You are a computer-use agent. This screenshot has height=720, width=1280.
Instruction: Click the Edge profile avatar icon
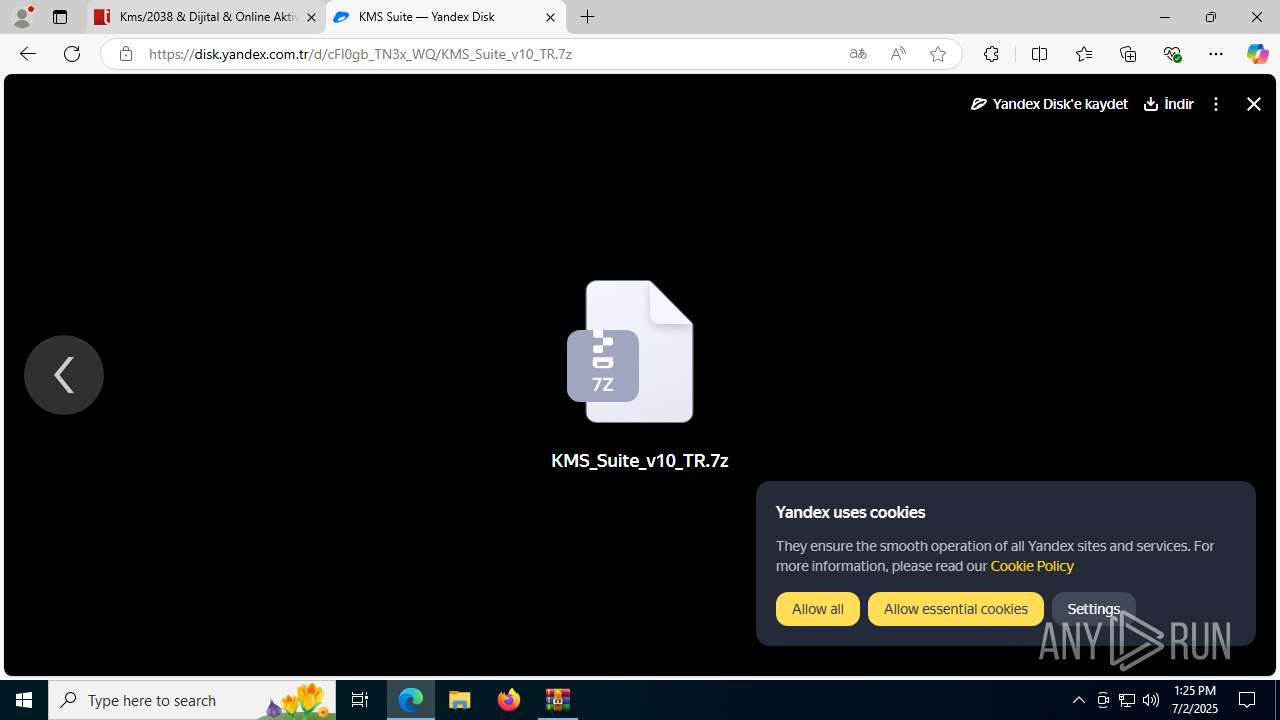coord(22,17)
